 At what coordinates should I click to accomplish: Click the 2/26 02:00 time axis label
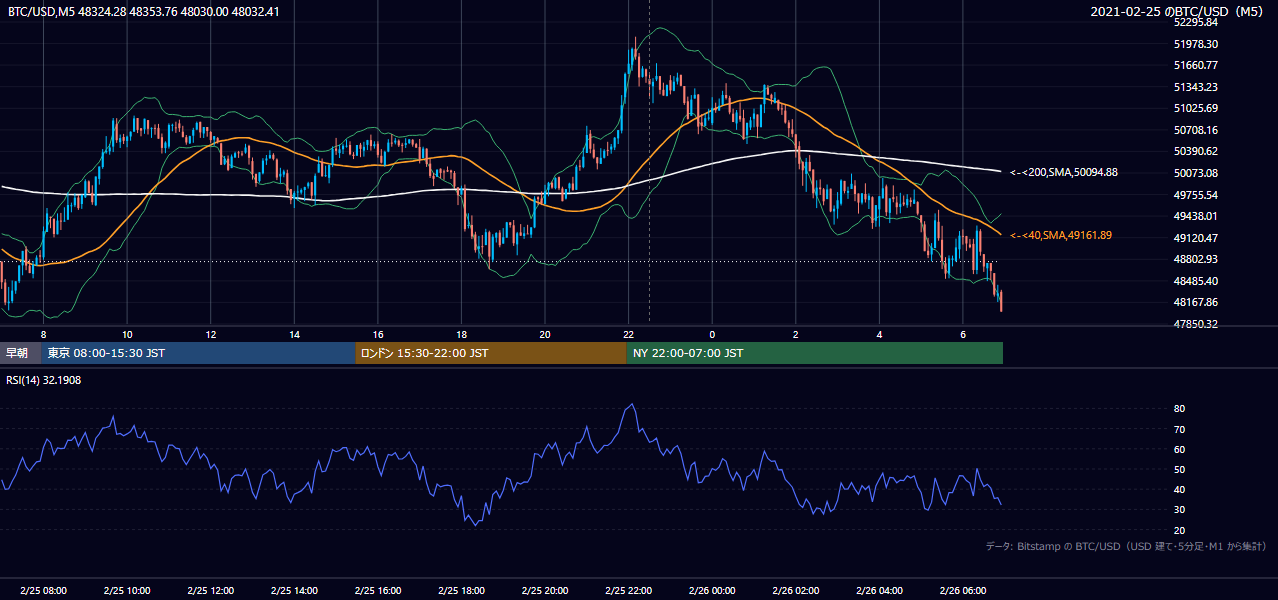795,590
